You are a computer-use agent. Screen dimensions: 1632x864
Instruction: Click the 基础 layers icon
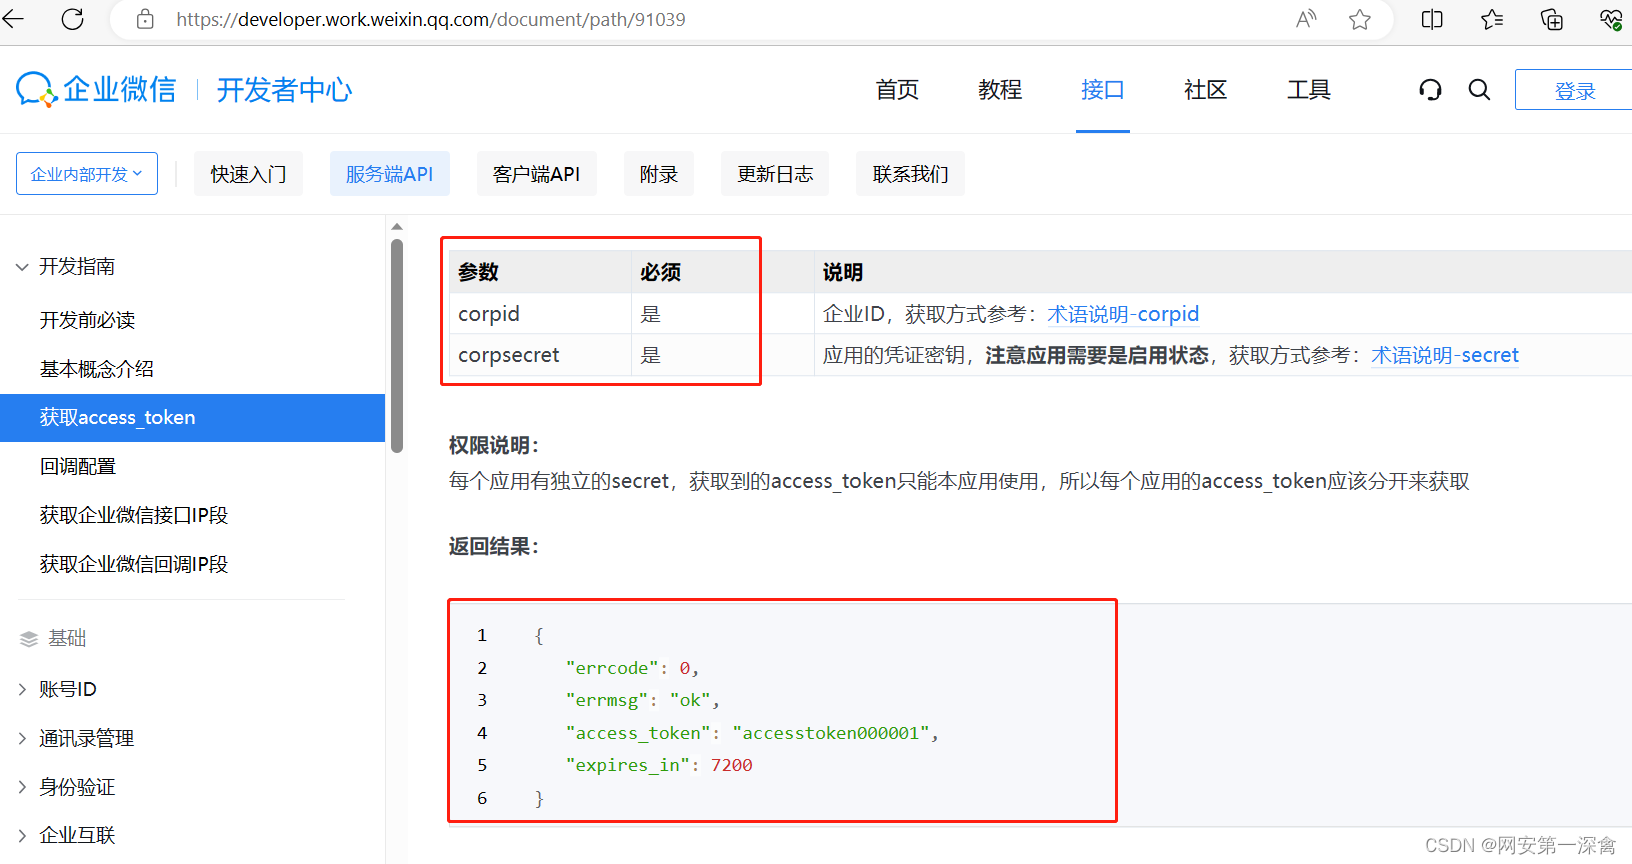[29, 638]
